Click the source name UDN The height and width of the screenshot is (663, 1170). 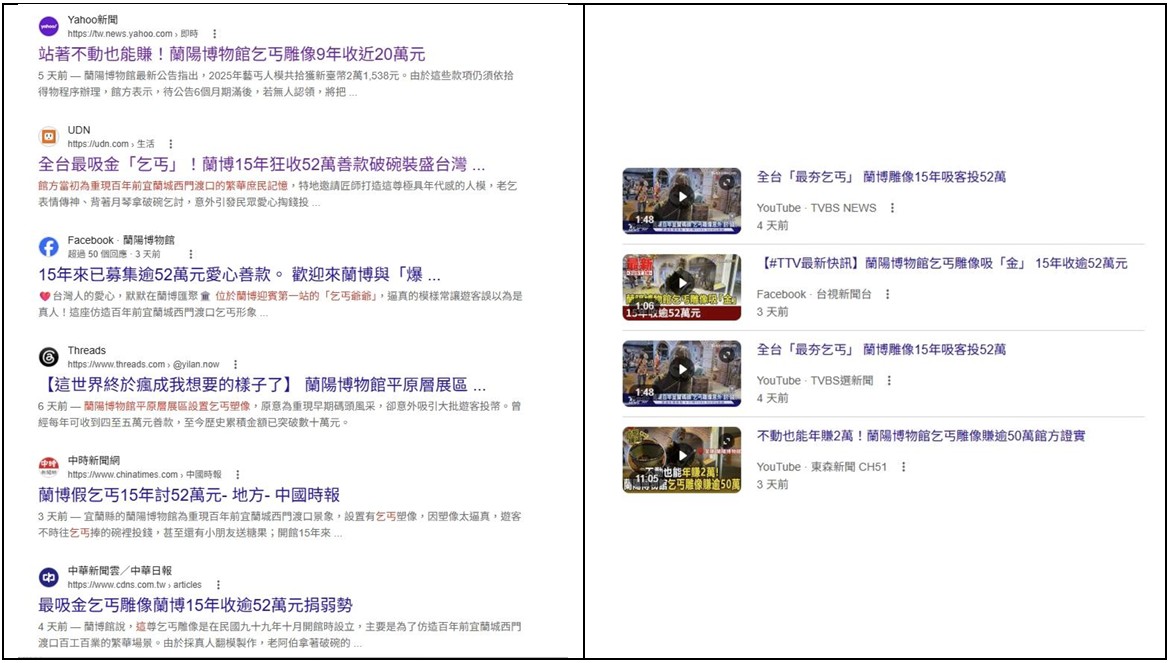point(79,130)
